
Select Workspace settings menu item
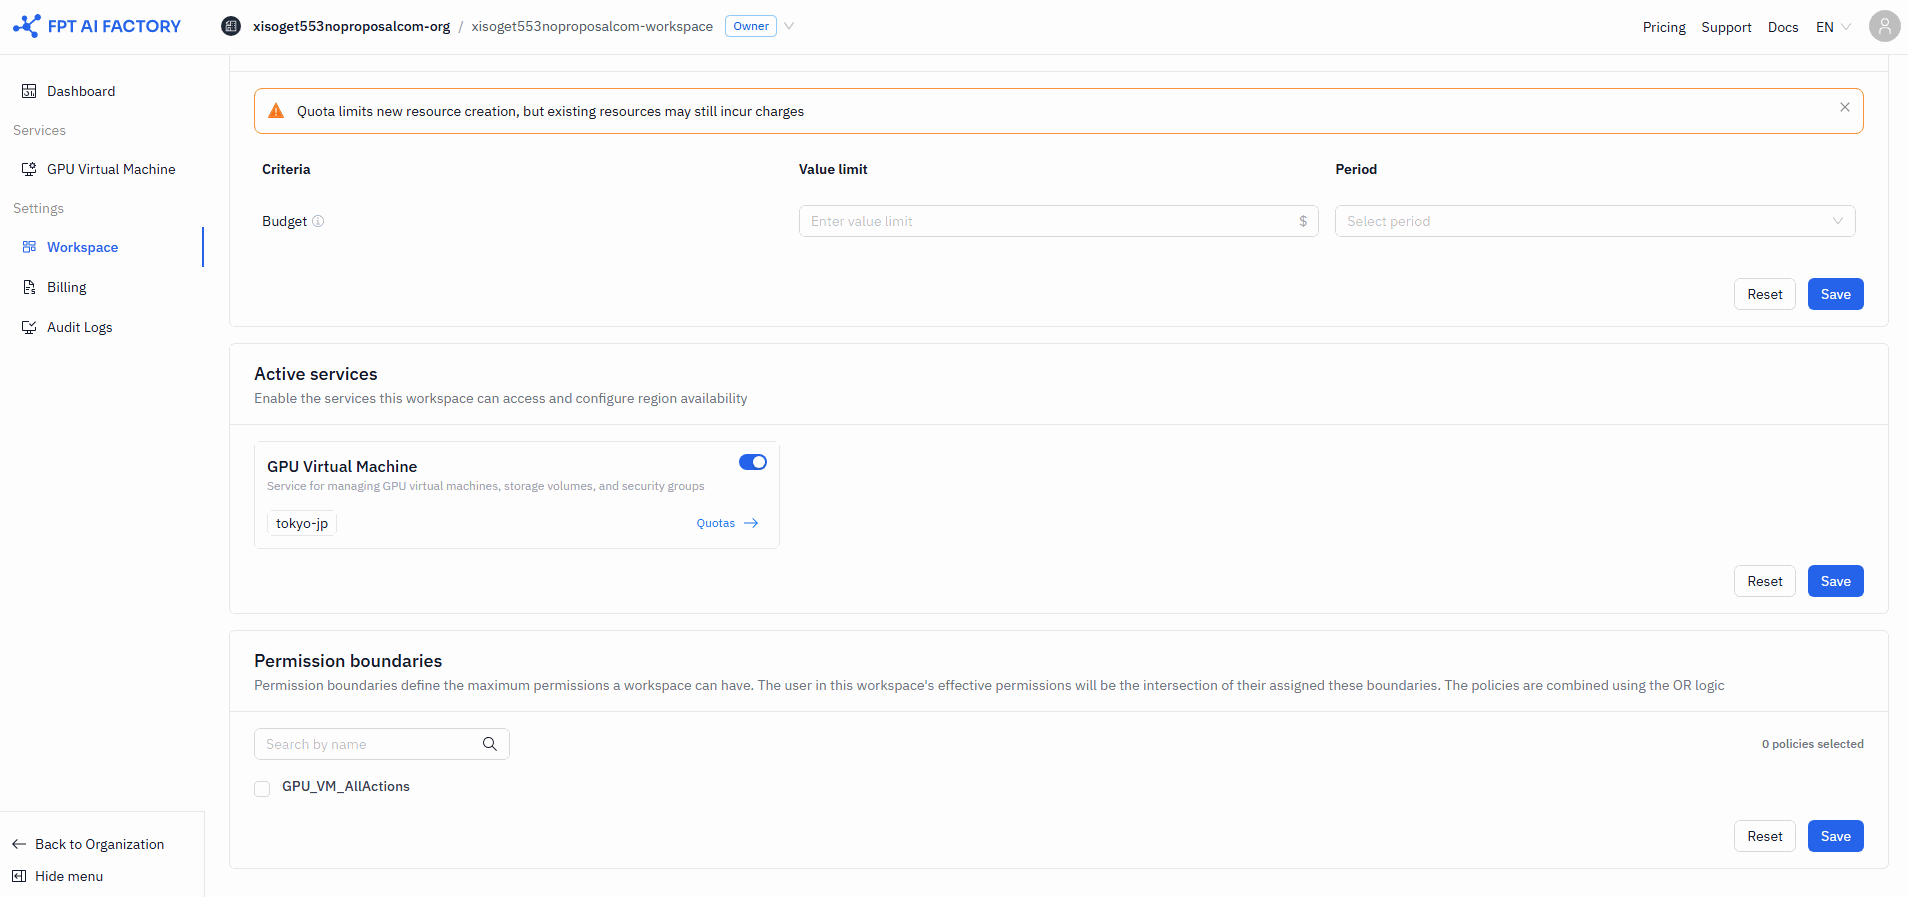(82, 247)
